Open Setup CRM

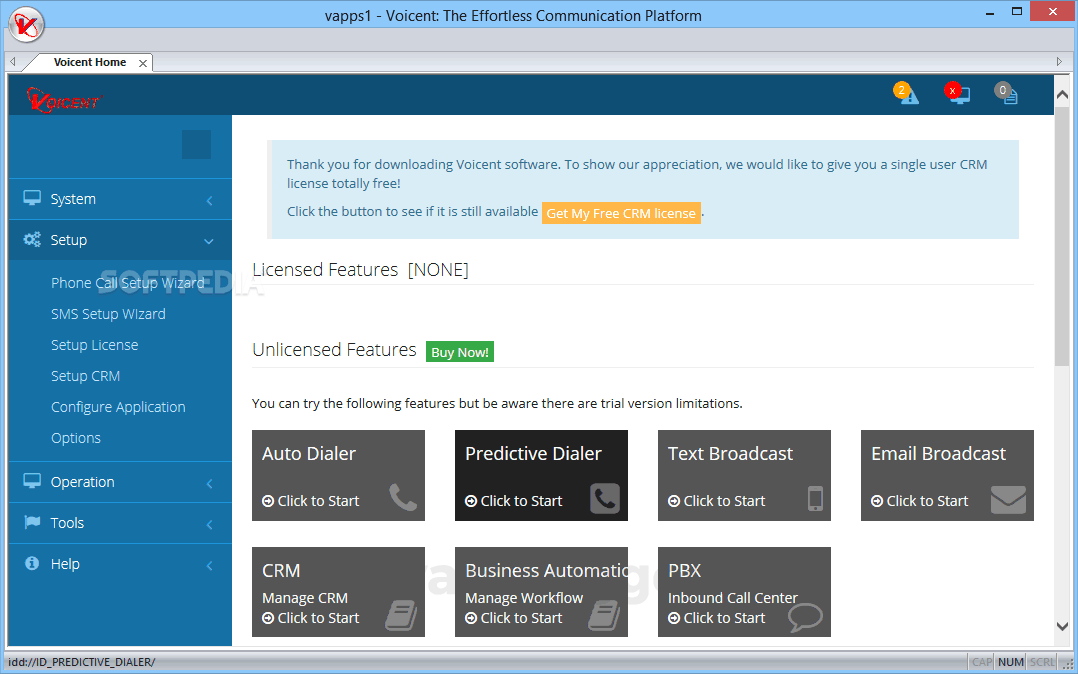[x=85, y=376]
